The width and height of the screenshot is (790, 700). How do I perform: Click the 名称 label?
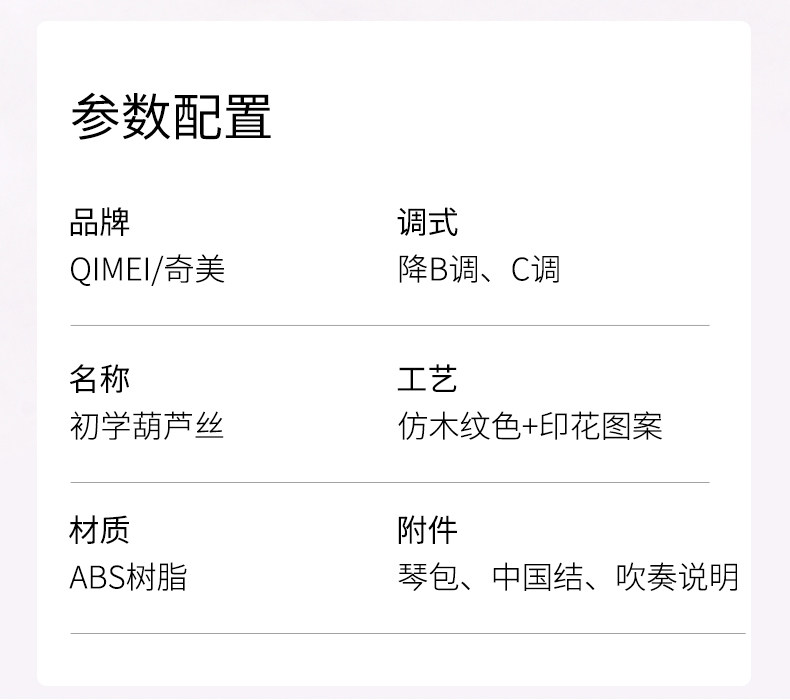(x=99, y=380)
